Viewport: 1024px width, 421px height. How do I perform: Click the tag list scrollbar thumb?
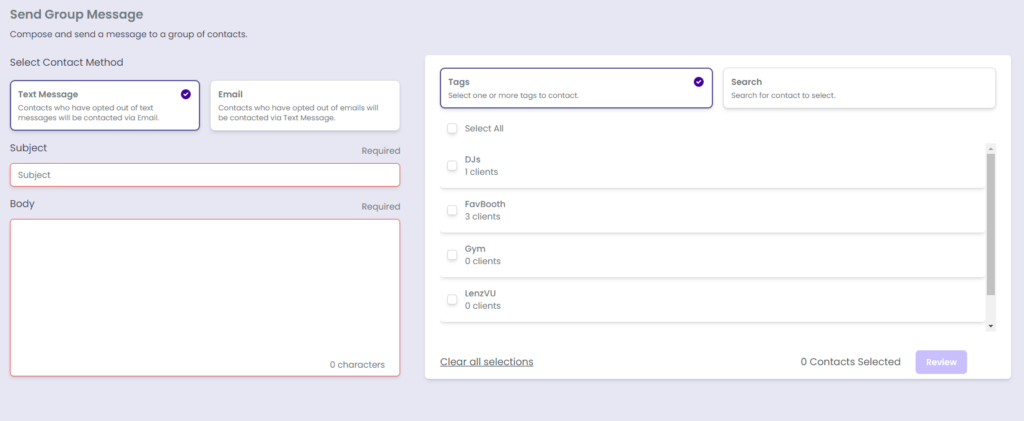pyautogui.click(x=991, y=222)
